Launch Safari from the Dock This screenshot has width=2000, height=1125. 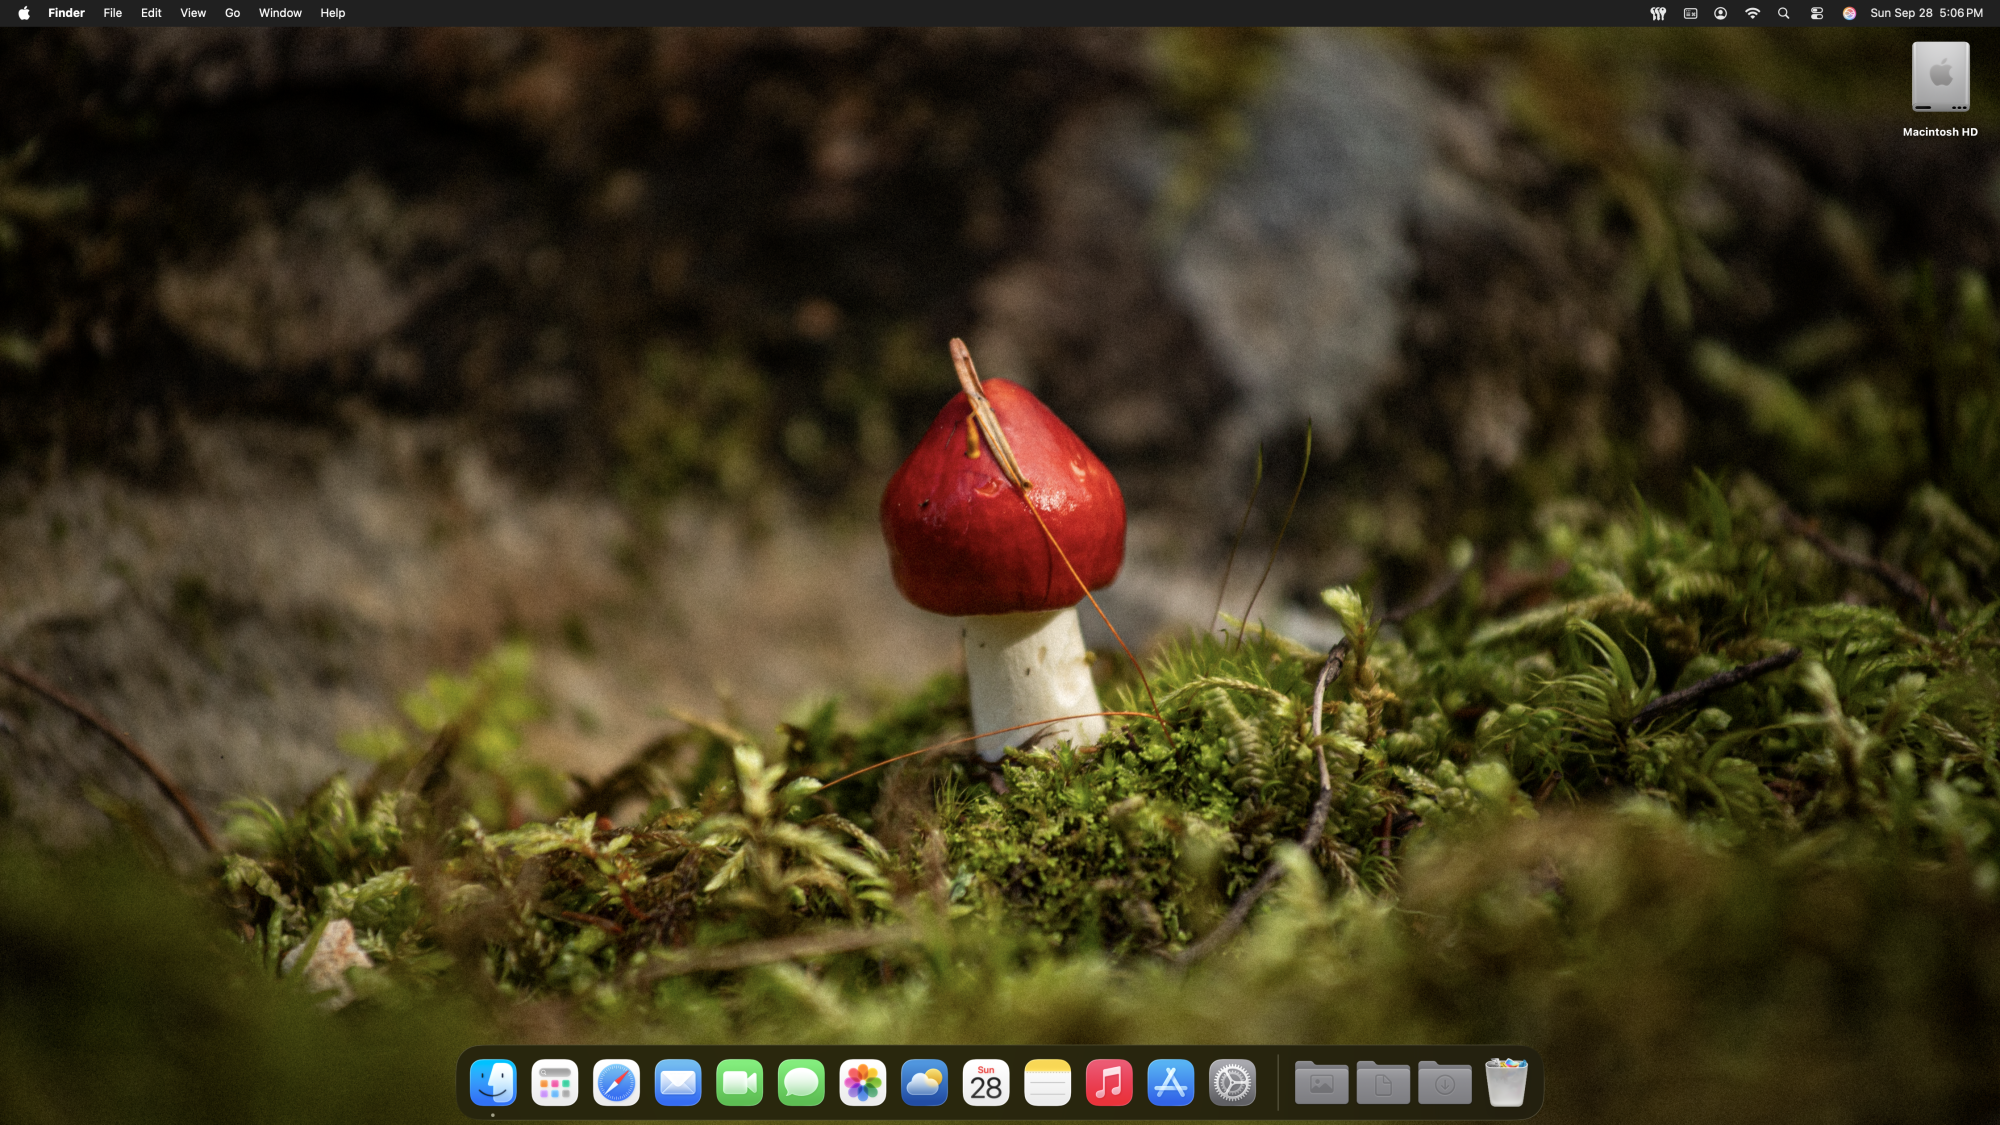616,1083
